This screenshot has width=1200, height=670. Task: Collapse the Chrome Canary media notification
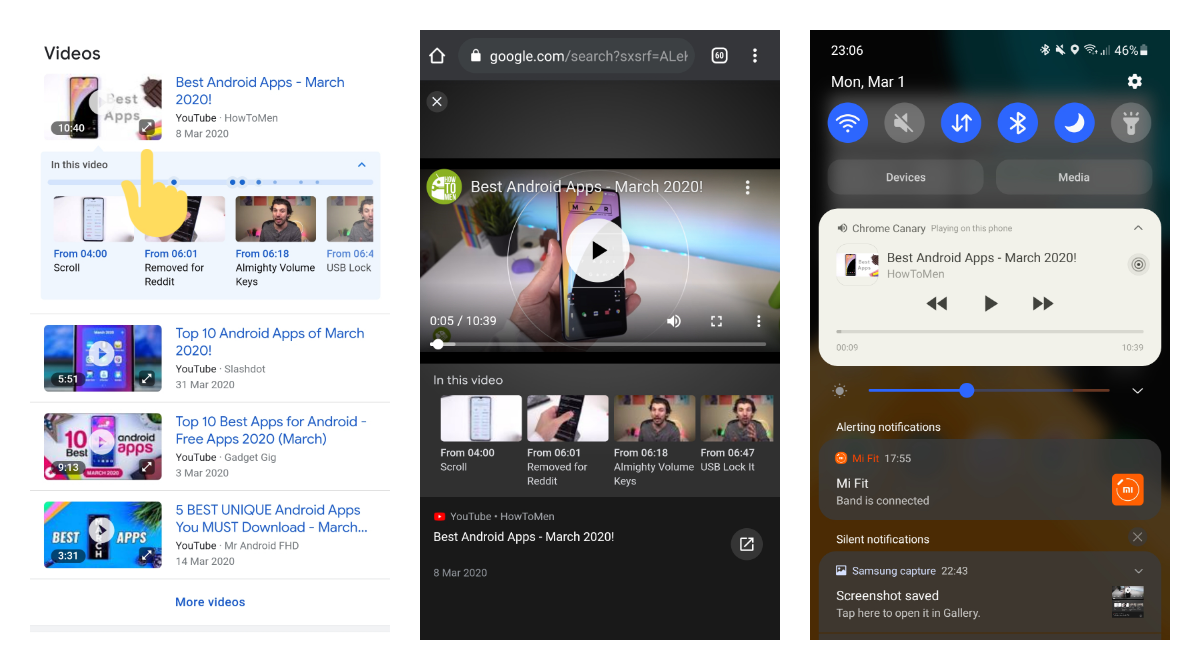tap(1138, 228)
